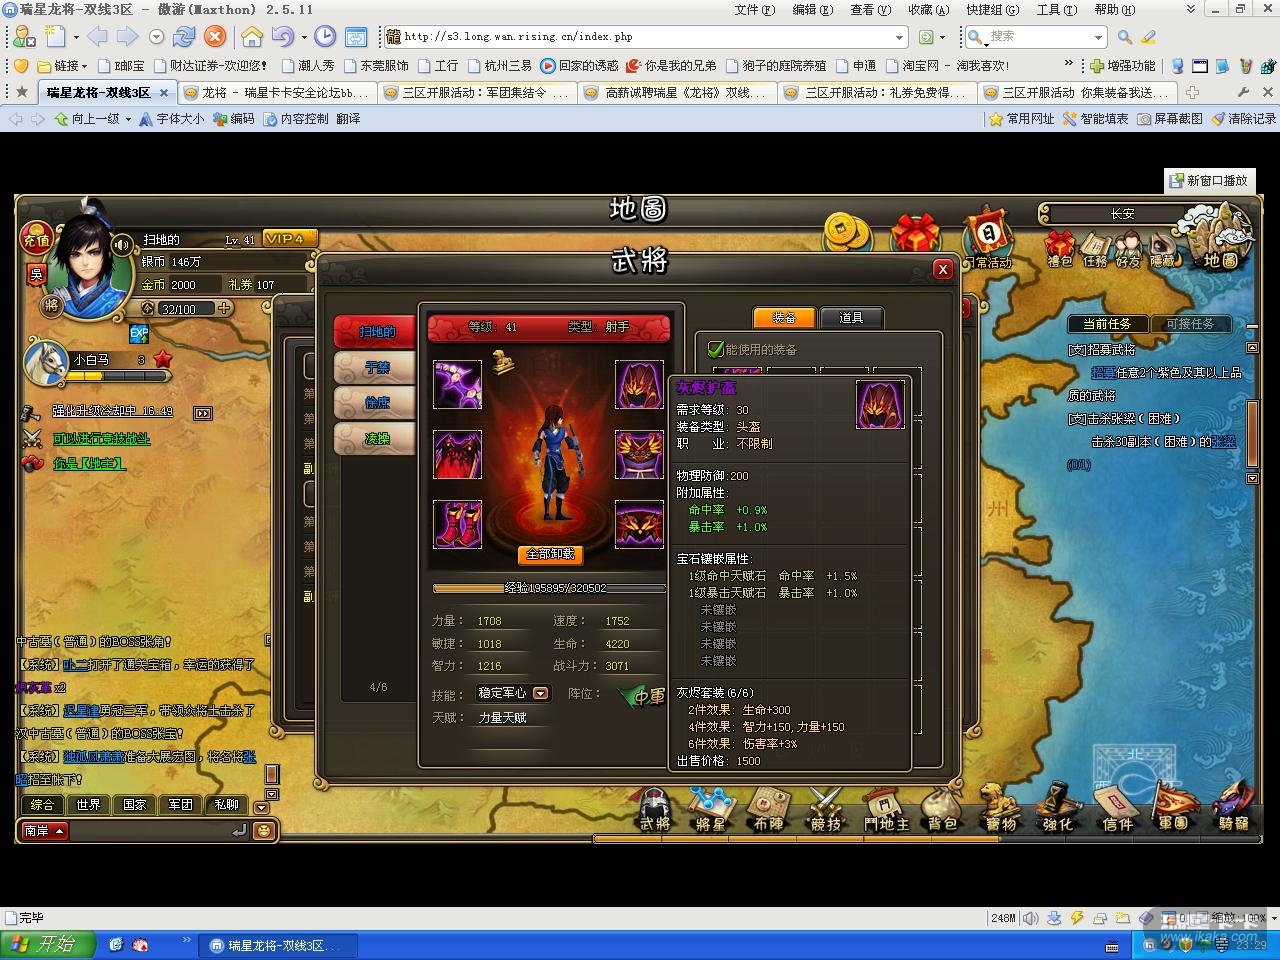Click the Windows 开始 Start button
This screenshot has width=1280, height=960.
click(48, 944)
